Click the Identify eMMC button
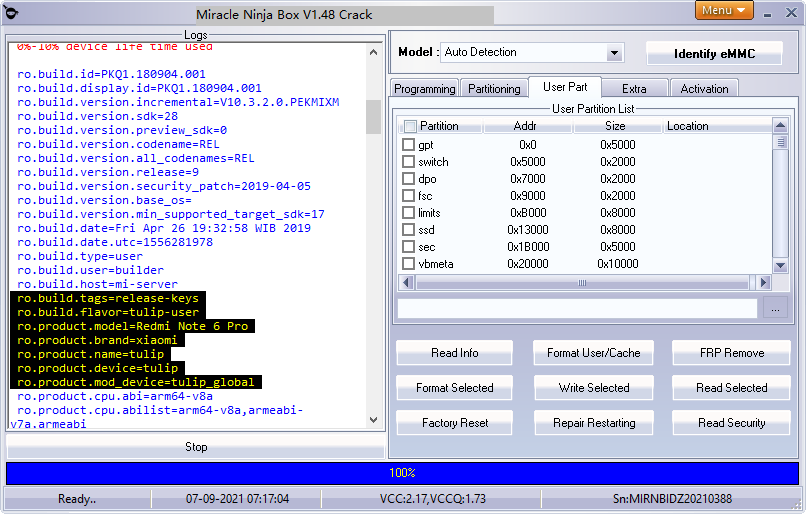The image size is (806, 514). pos(714,53)
